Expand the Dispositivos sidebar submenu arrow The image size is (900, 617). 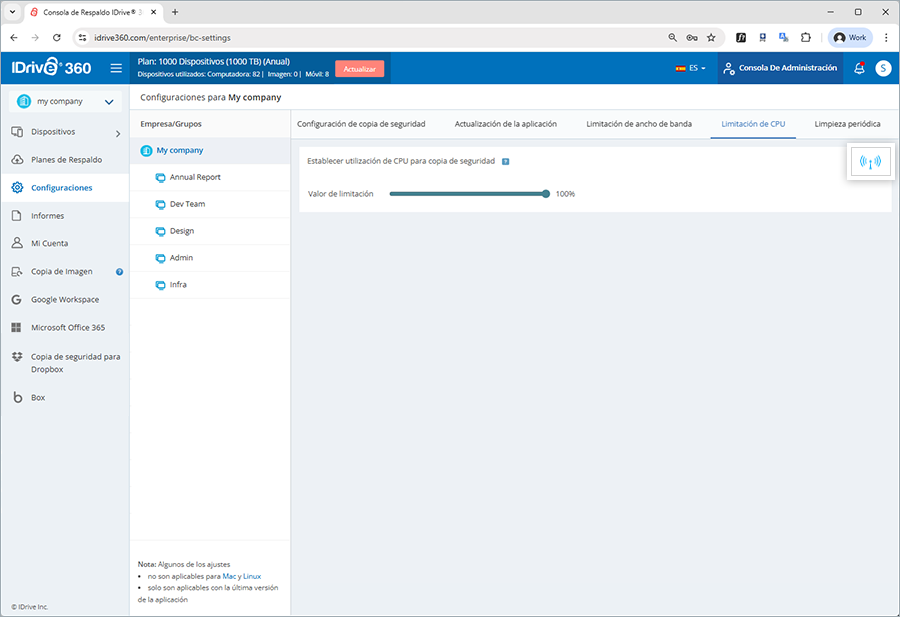(x=117, y=132)
